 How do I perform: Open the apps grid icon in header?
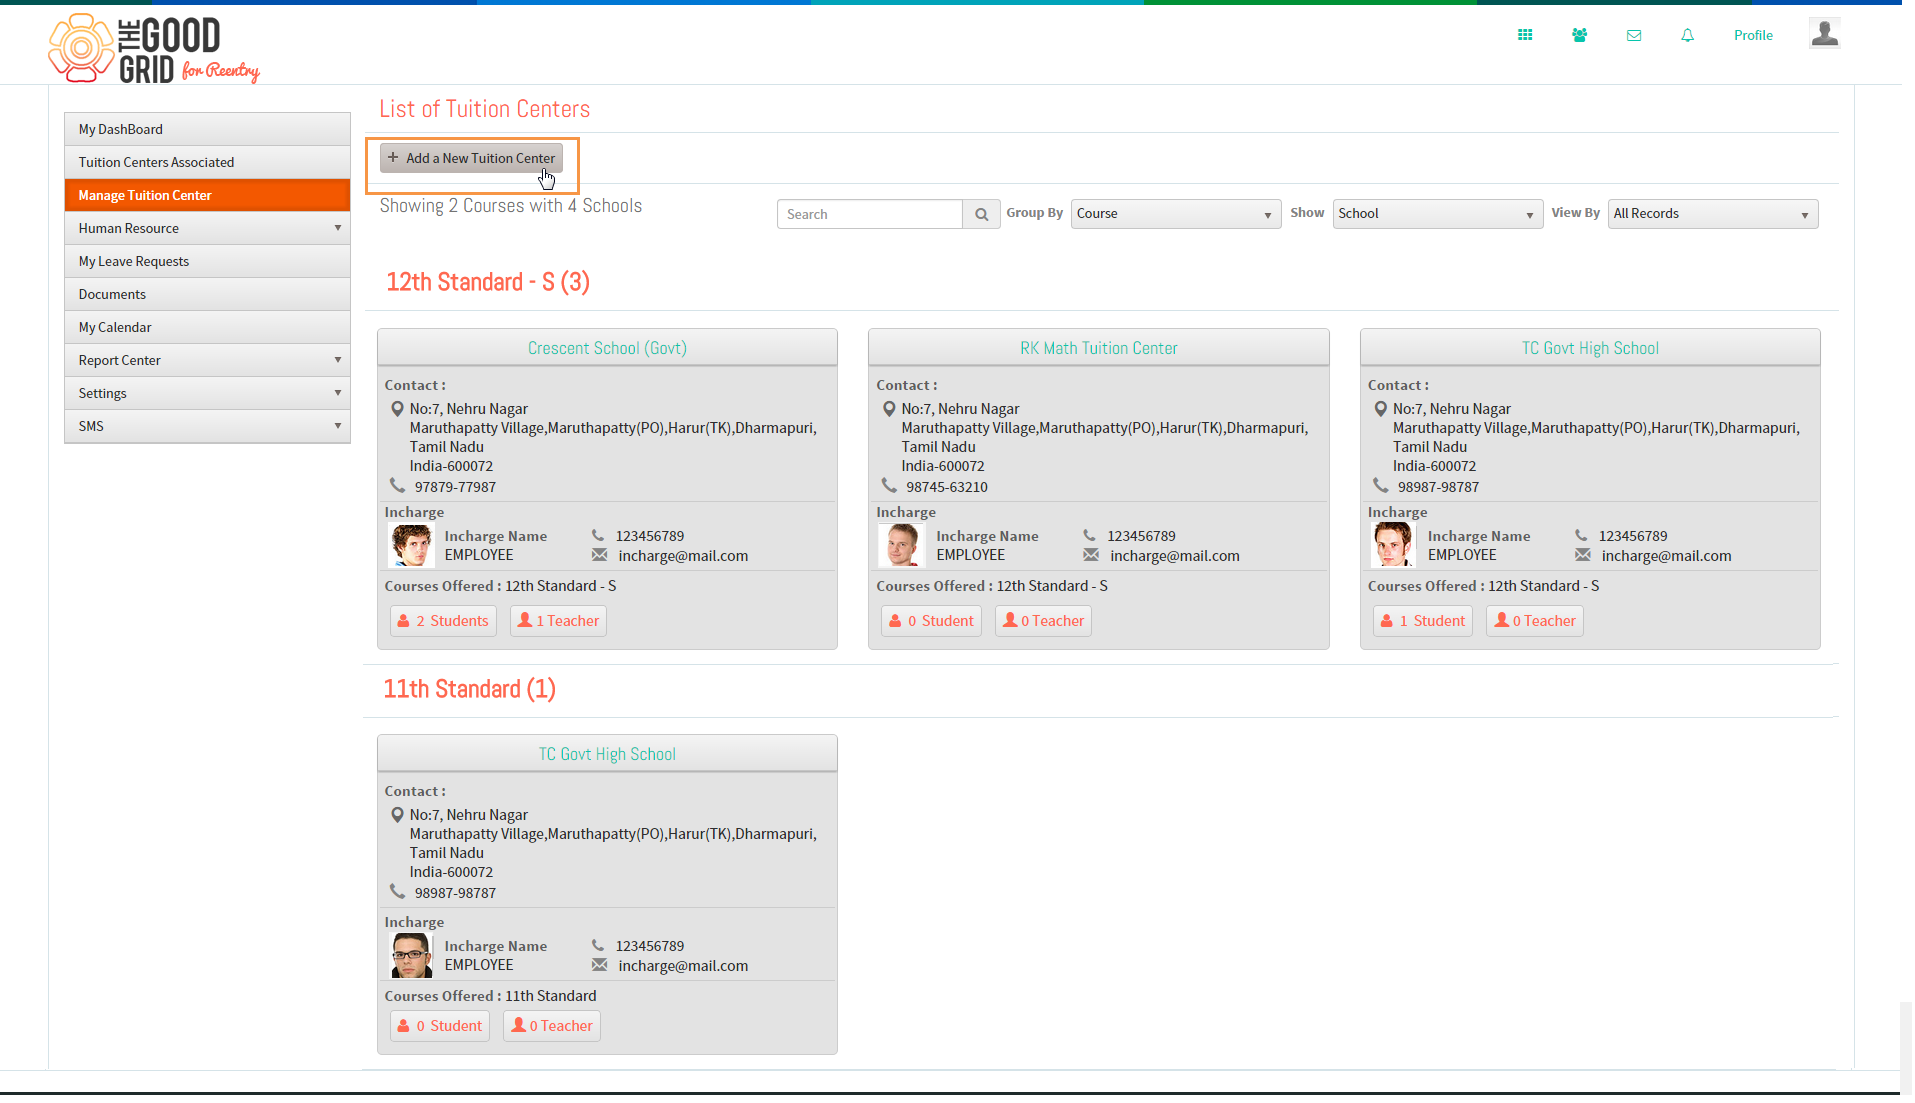point(1524,35)
